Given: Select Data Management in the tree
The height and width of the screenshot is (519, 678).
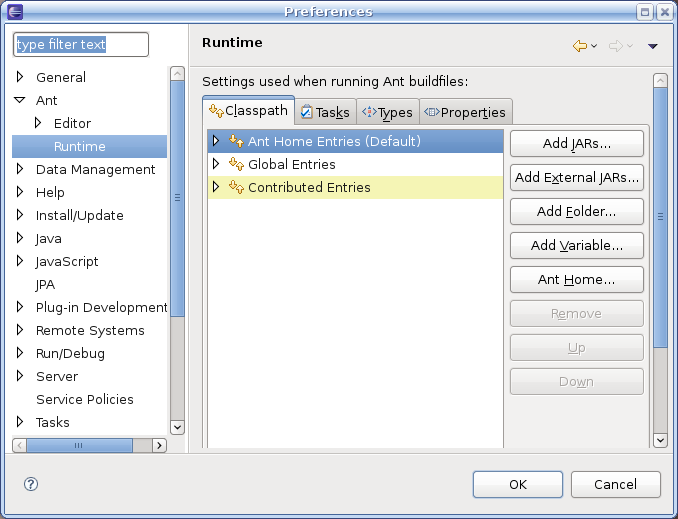Looking at the screenshot, I should pos(96,169).
